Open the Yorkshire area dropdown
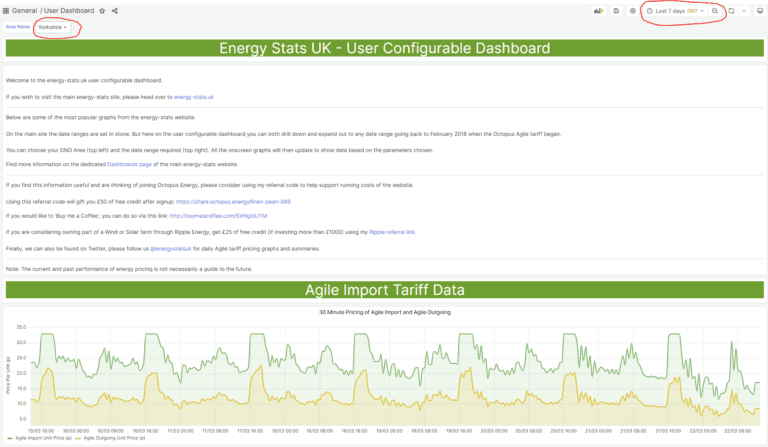 click(52, 27)
